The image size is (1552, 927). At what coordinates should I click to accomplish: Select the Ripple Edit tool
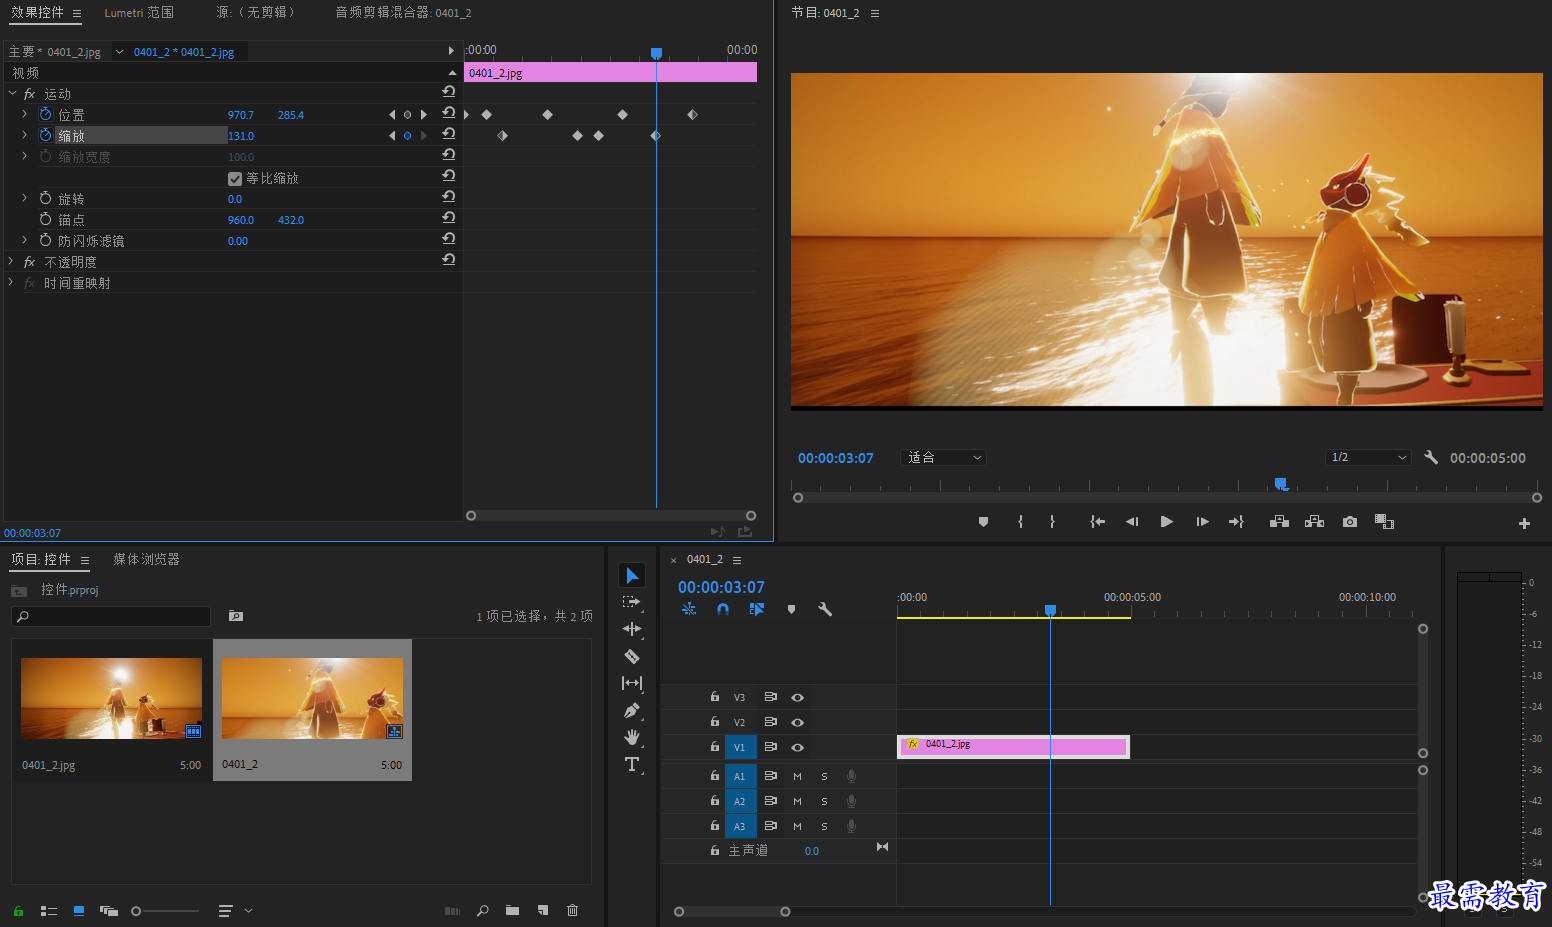pos(632,629)
